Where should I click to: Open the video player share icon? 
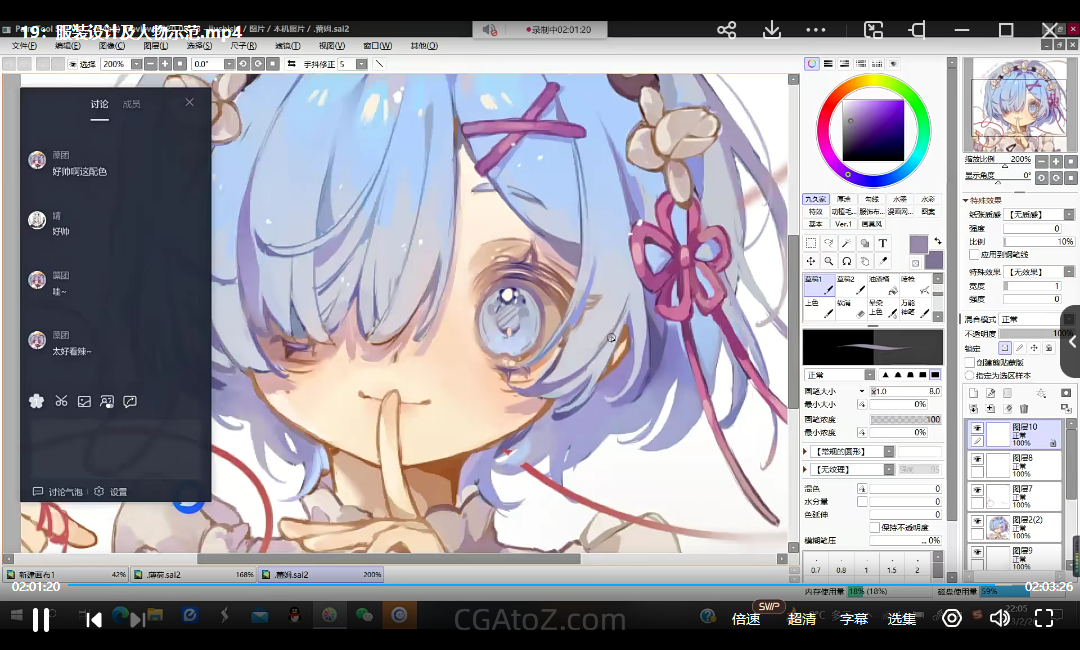727,31
